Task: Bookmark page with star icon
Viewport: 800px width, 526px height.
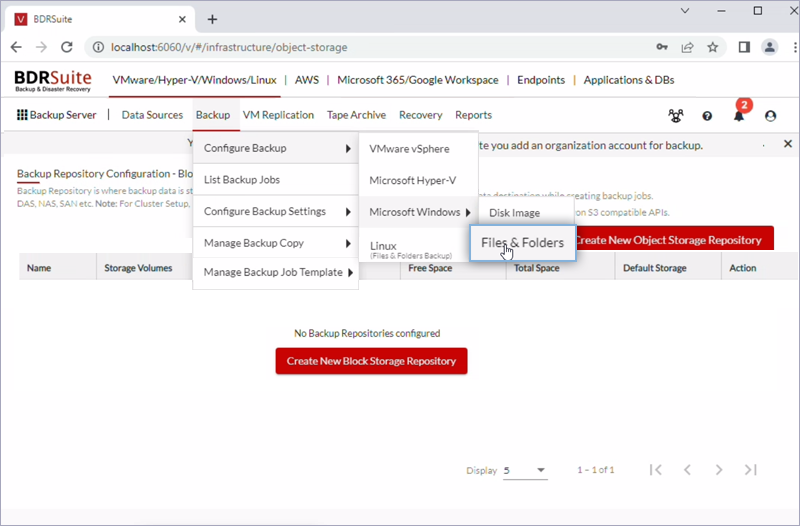Action: click(713, 47)
